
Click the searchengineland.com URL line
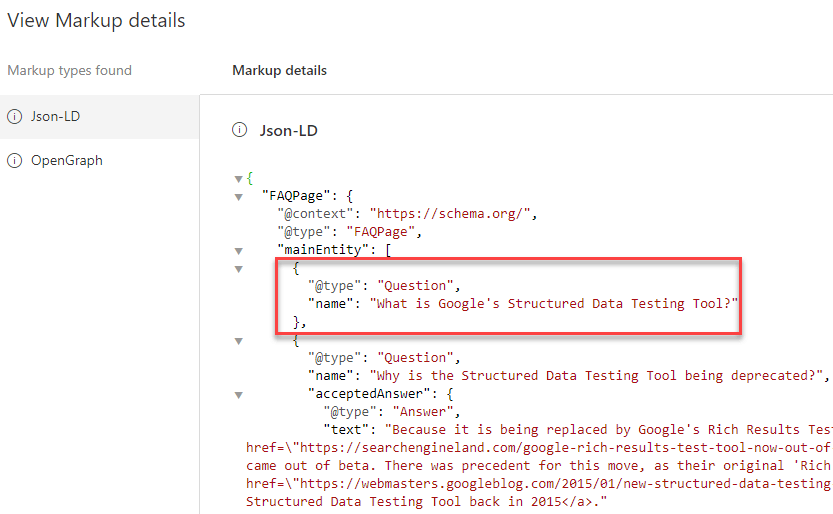538,448
